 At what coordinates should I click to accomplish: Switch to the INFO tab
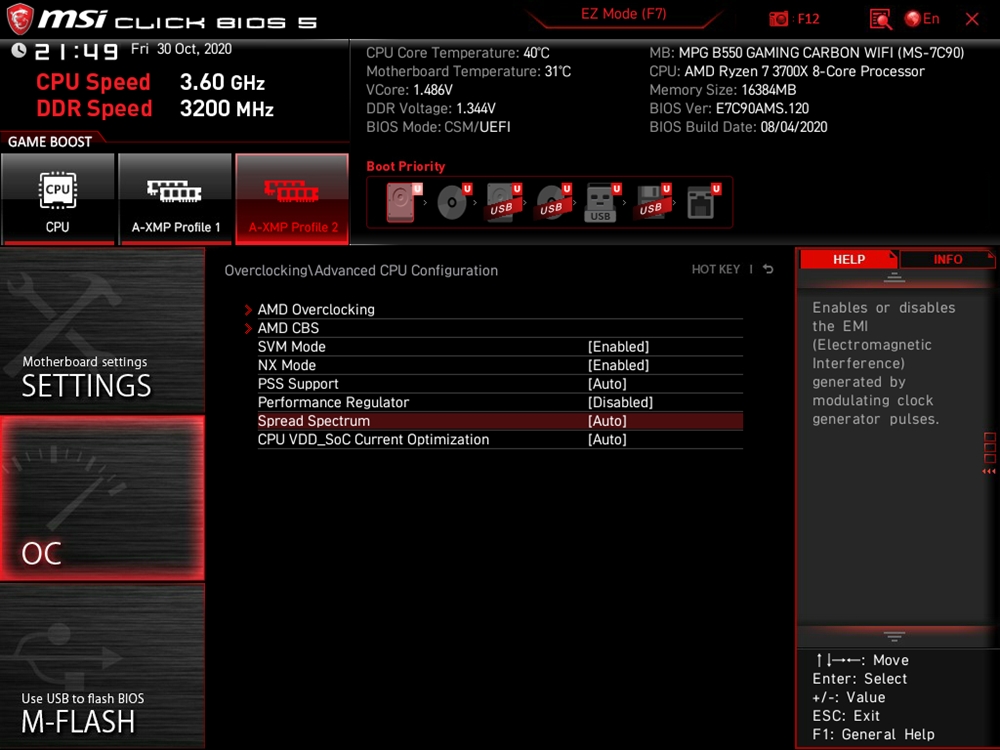[948, 260]
